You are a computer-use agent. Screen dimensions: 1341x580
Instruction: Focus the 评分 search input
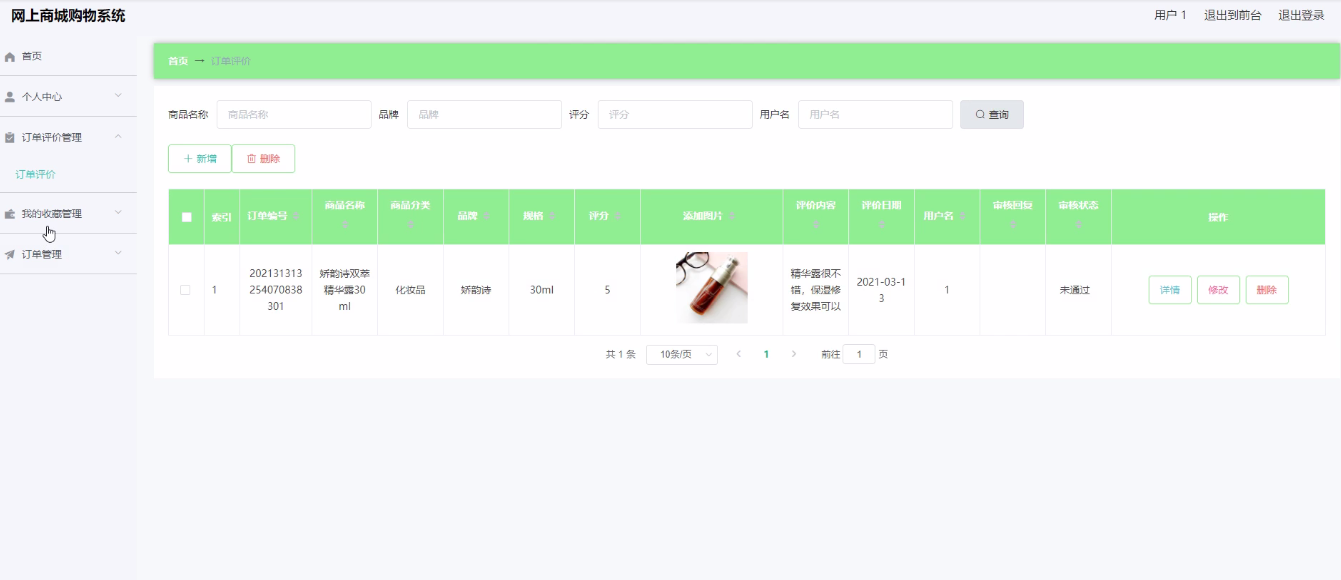pyautogui.click(x=675, y=115)
